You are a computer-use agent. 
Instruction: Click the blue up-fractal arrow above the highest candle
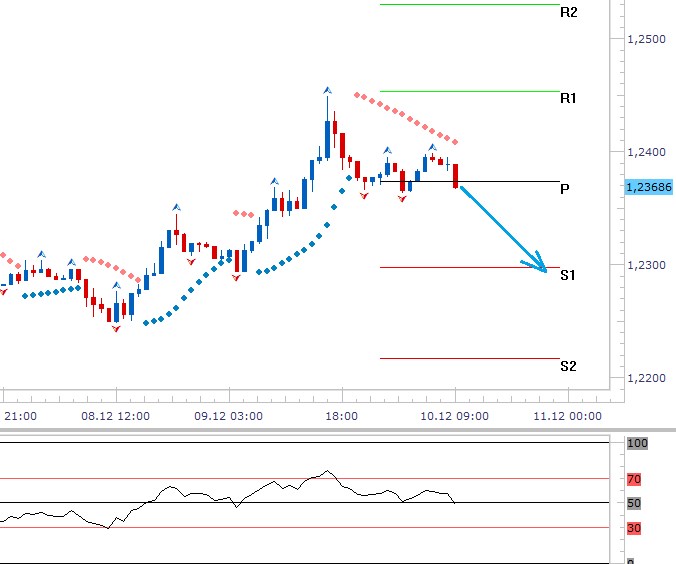327,91
